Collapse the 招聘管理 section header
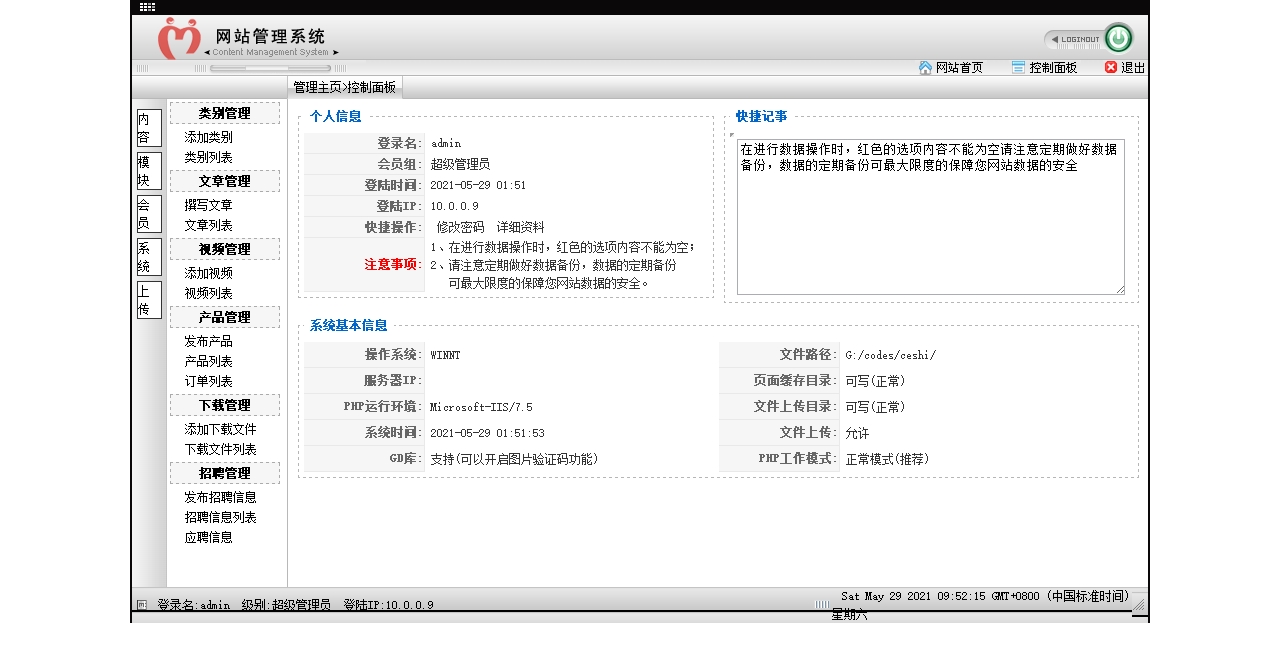The image size is (1280, 648). pos(225,473)
